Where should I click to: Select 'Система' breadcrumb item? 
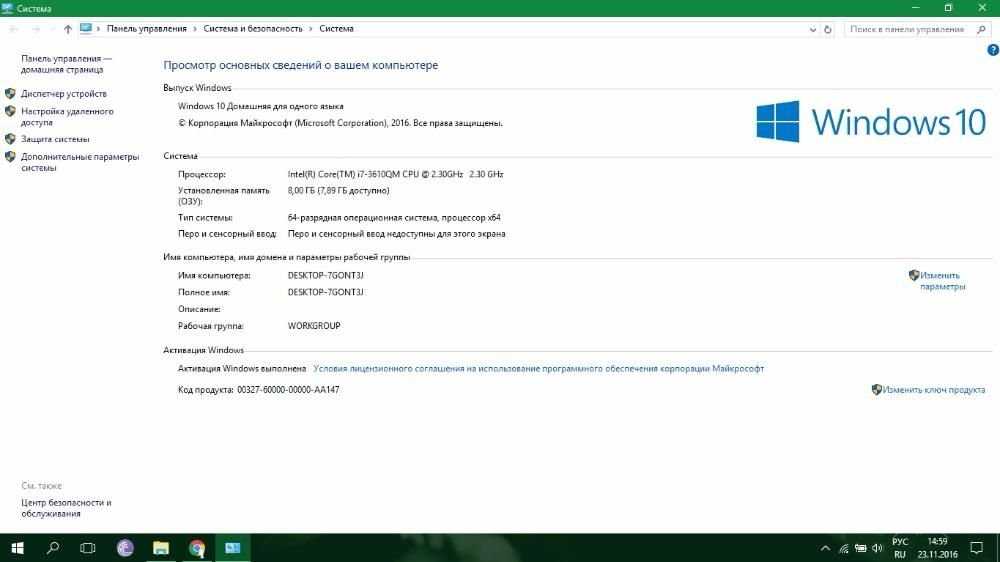tap(336, 29)
